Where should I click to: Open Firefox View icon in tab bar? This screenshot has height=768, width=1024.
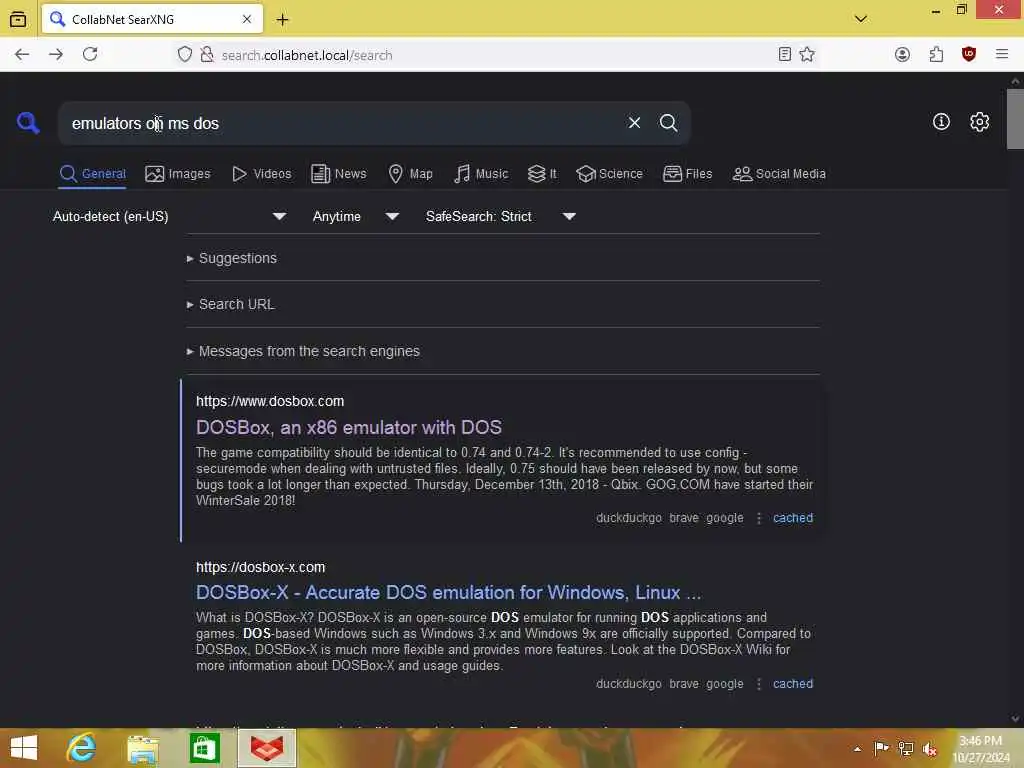pos(18,20)
